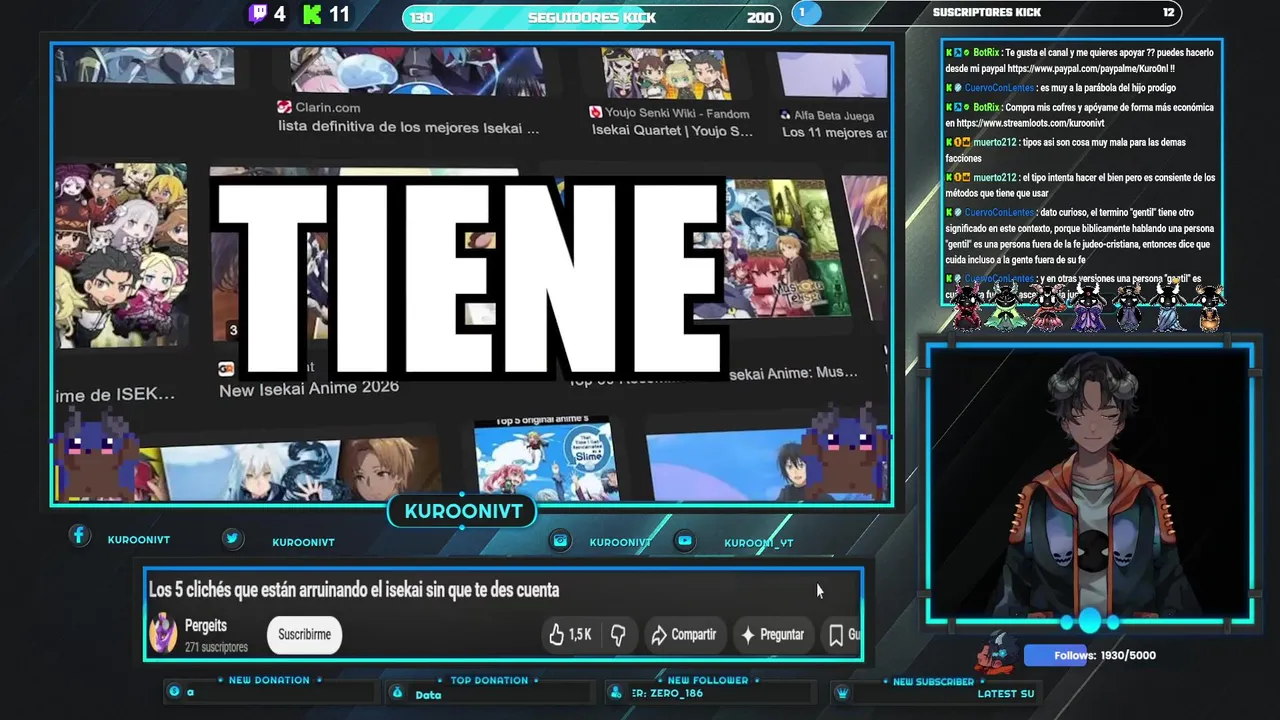
Task: Click the 'Data' top donation value
Action: pos(428,695)
